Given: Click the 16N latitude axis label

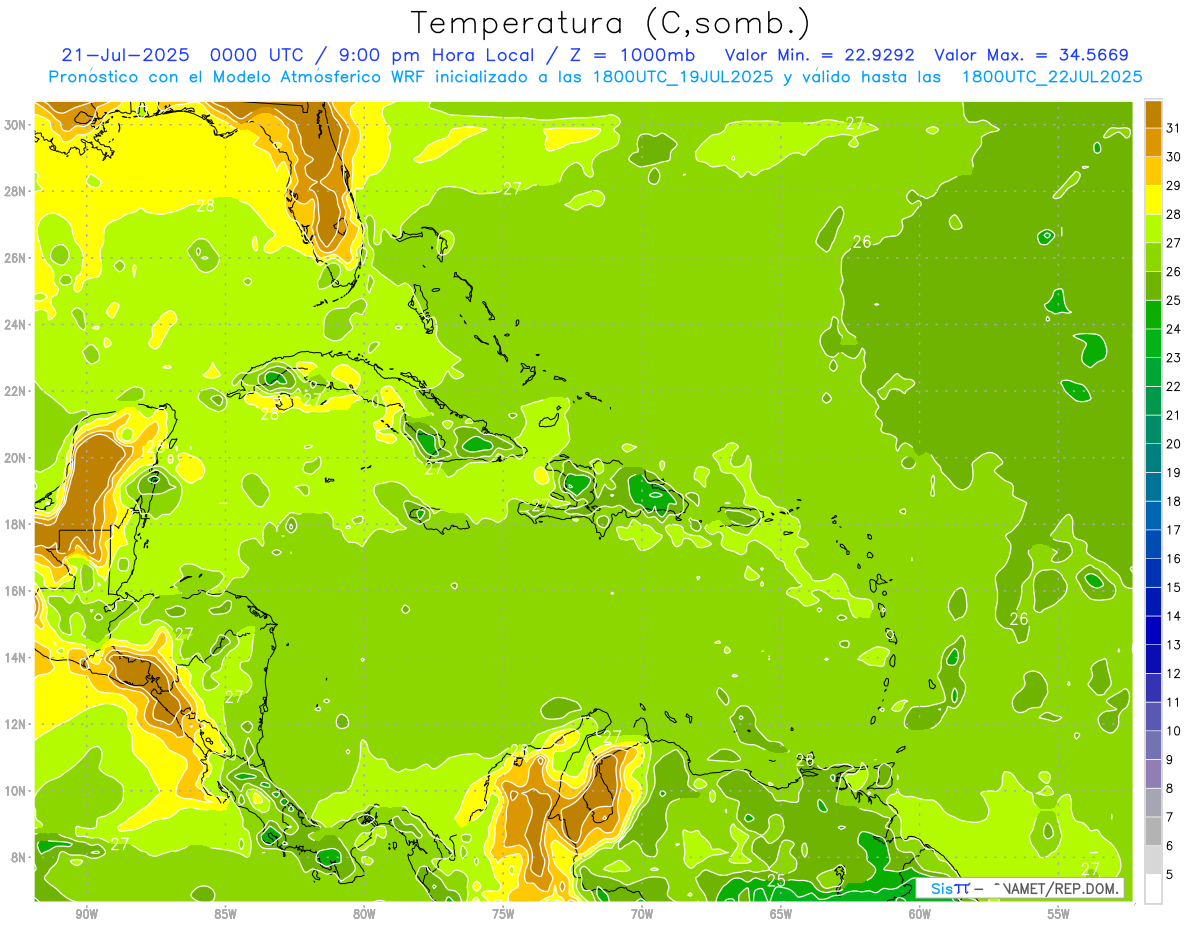Looking at the screenshot, I should [16, 591].
